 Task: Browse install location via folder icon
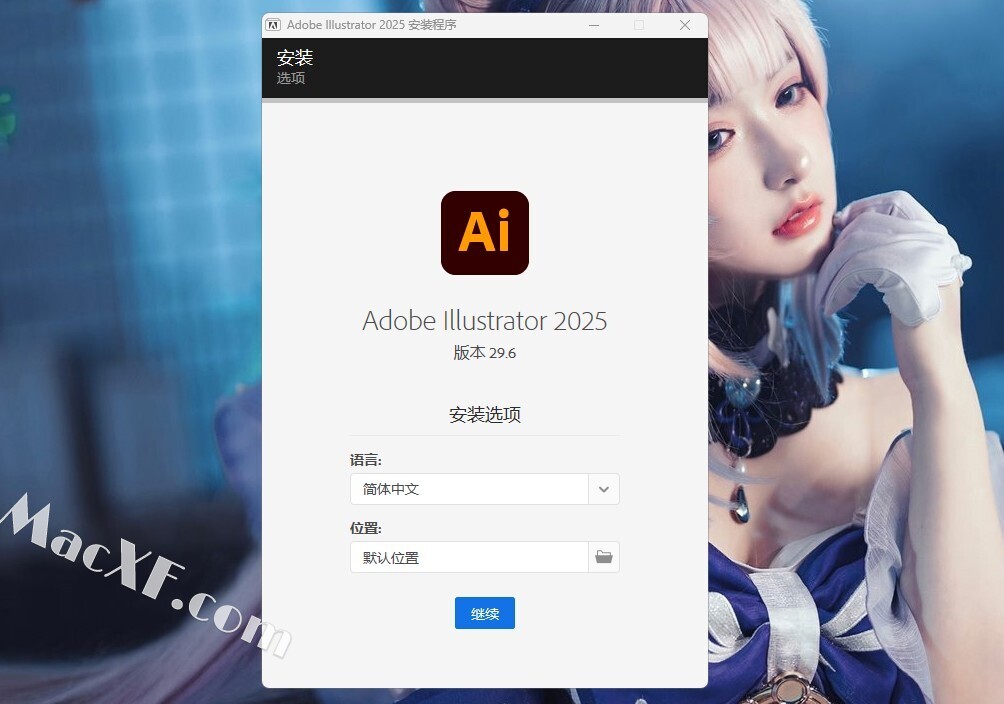click(604, 557)
